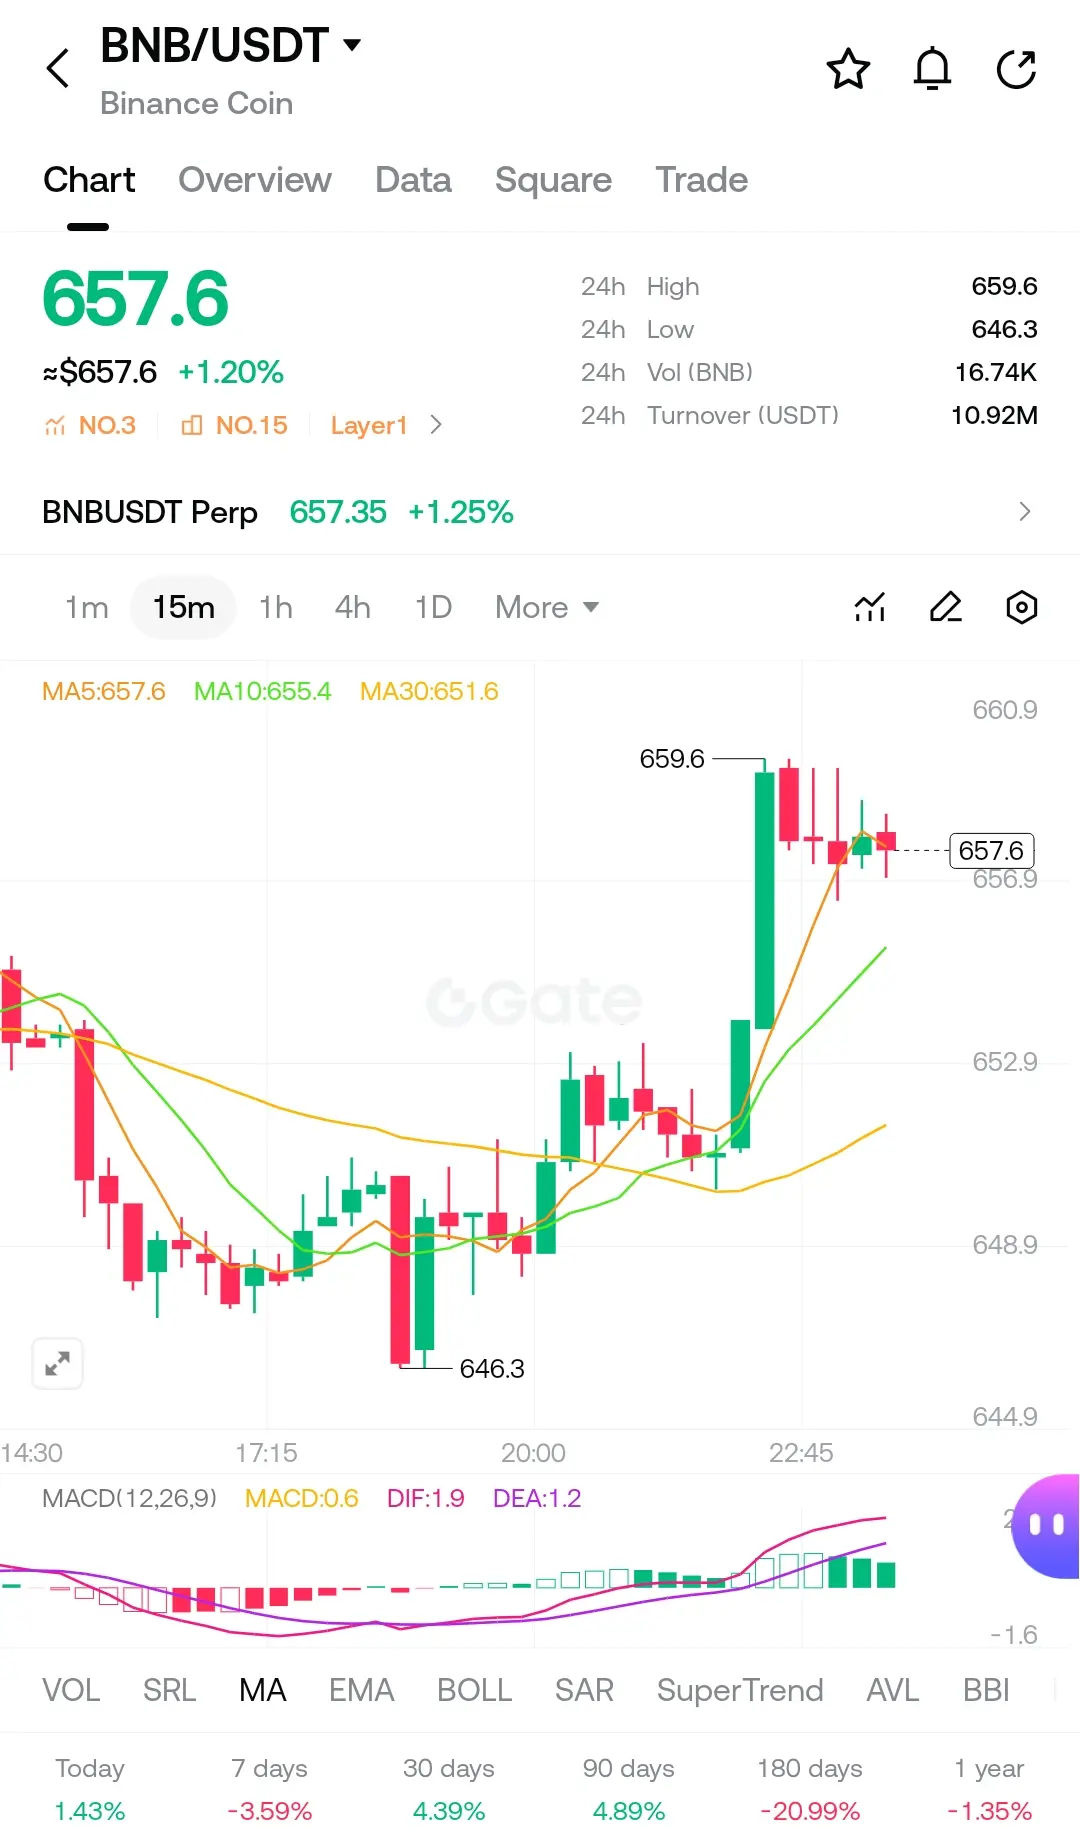Open chart settings hexagon icon
Screen dimensions: 1080x1841
1021,607
